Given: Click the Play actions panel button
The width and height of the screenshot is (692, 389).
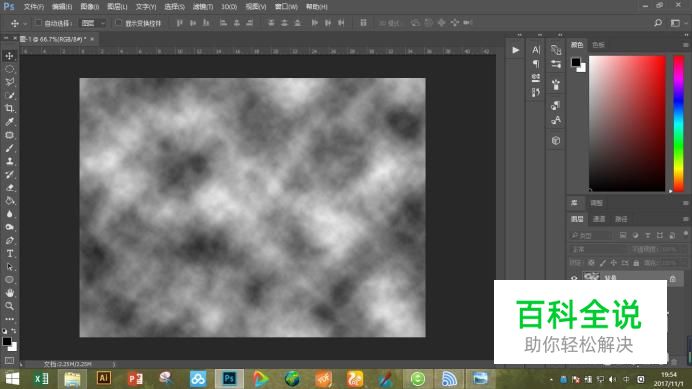Looking at the screenshot, I should (x=515, y=50).
